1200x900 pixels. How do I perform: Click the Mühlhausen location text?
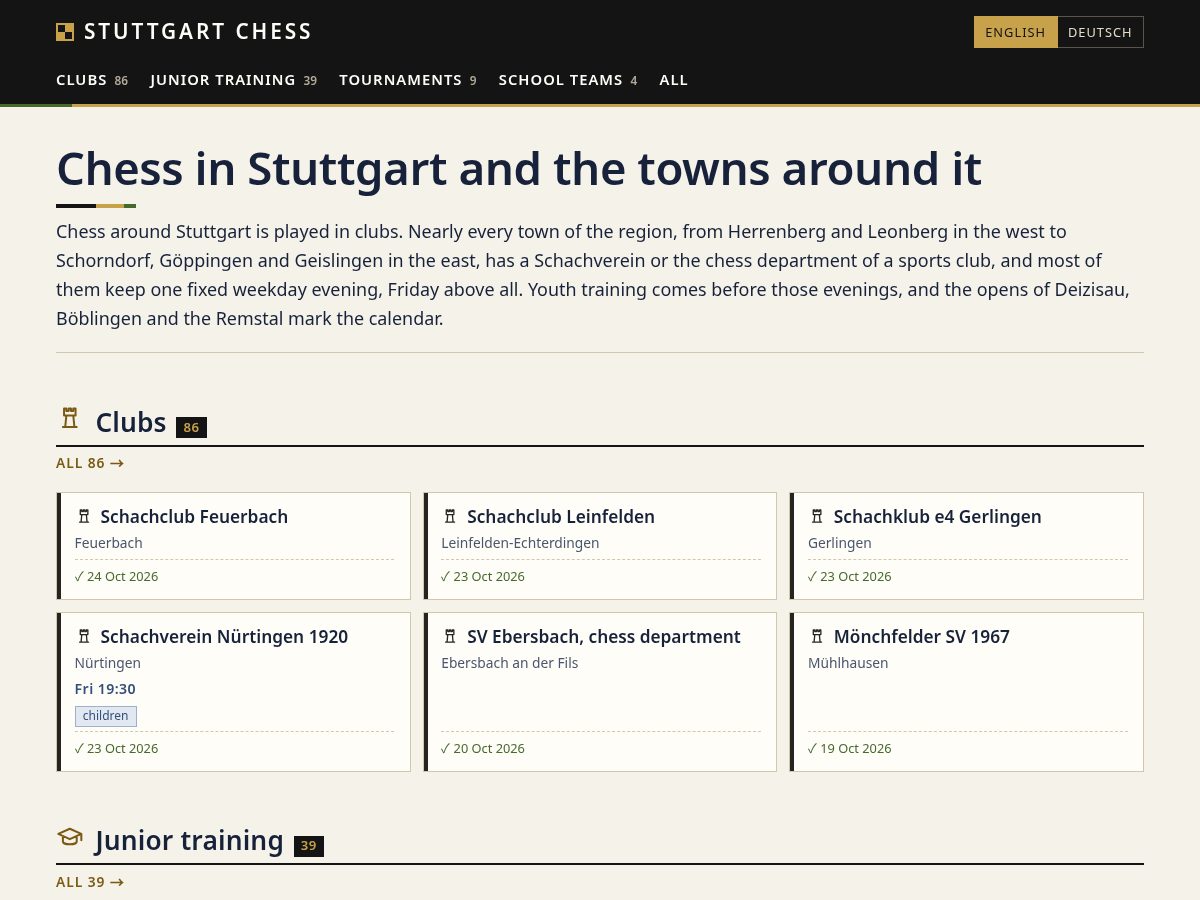tap(848, 663)
